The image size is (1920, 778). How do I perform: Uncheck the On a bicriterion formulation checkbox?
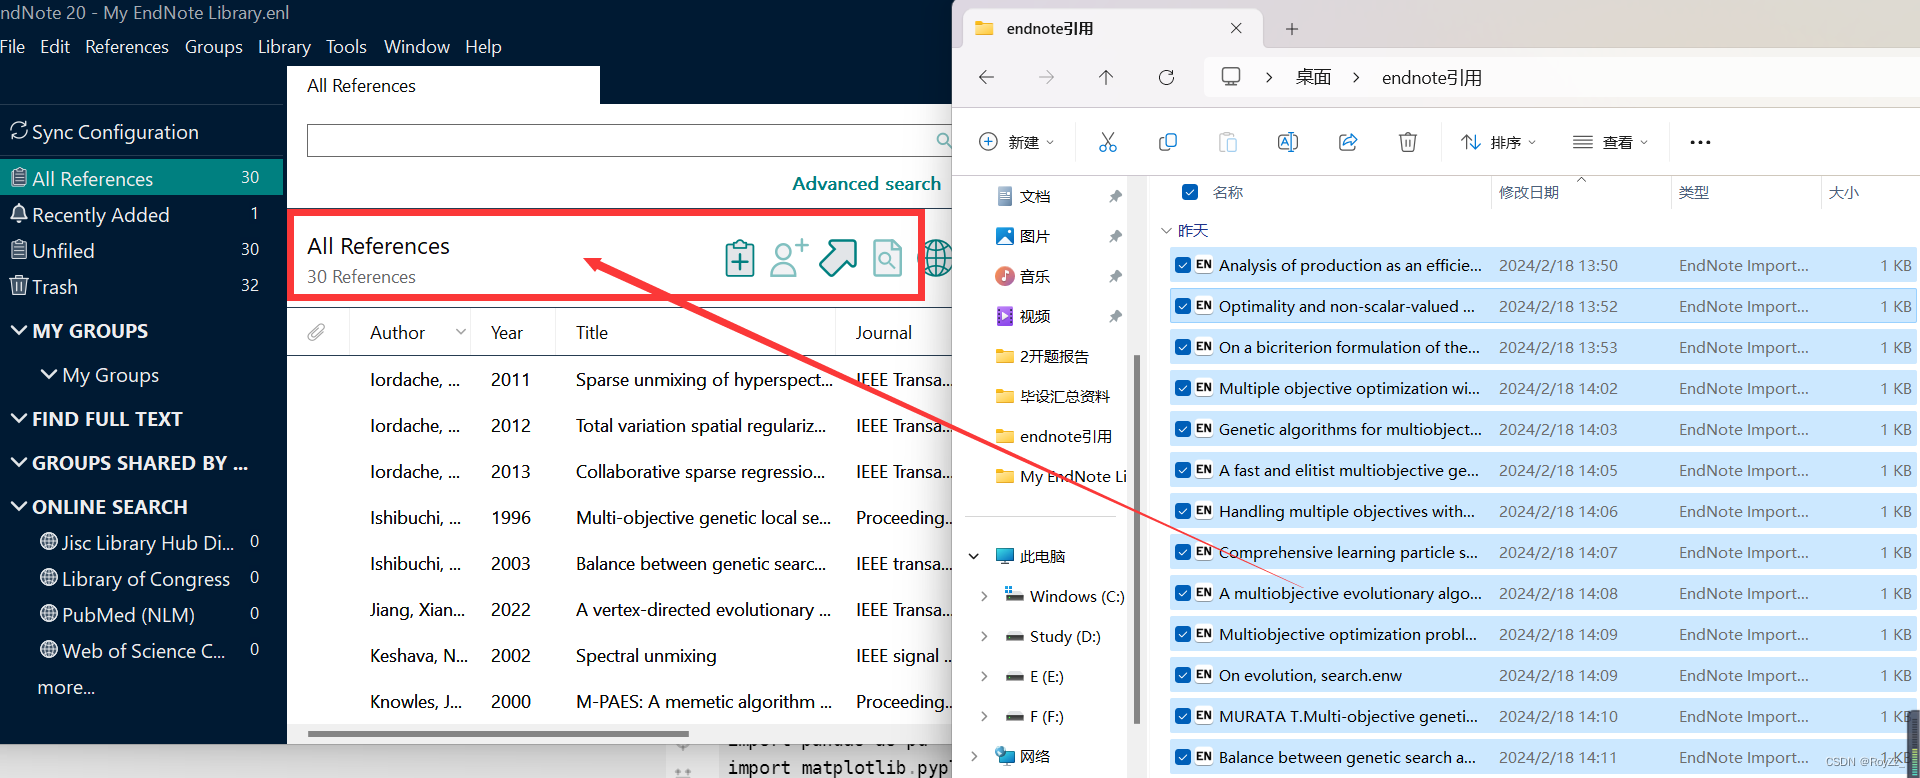[x=1183, y=347]
